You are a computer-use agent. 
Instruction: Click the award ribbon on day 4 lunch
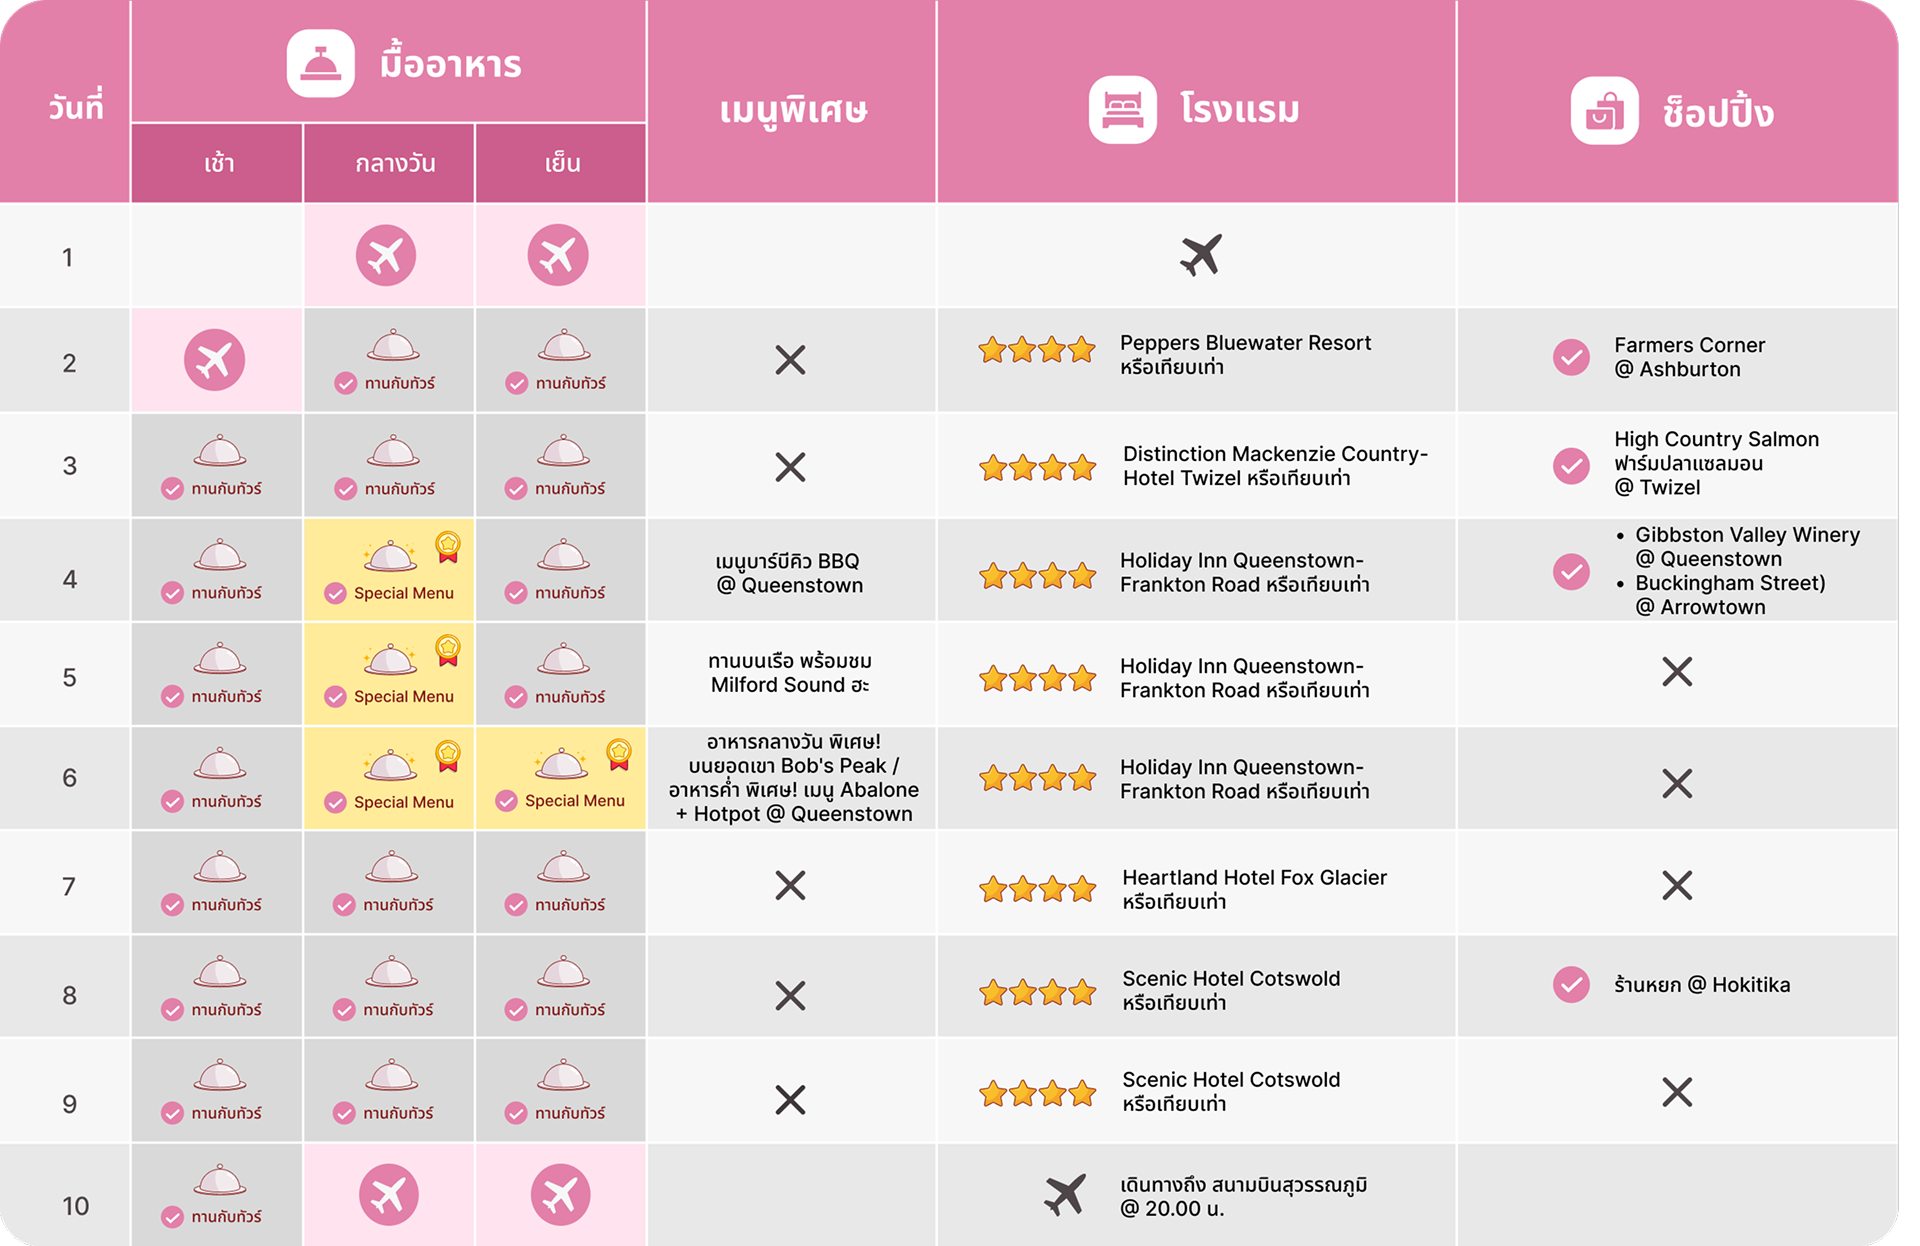(x=448, y=546)
